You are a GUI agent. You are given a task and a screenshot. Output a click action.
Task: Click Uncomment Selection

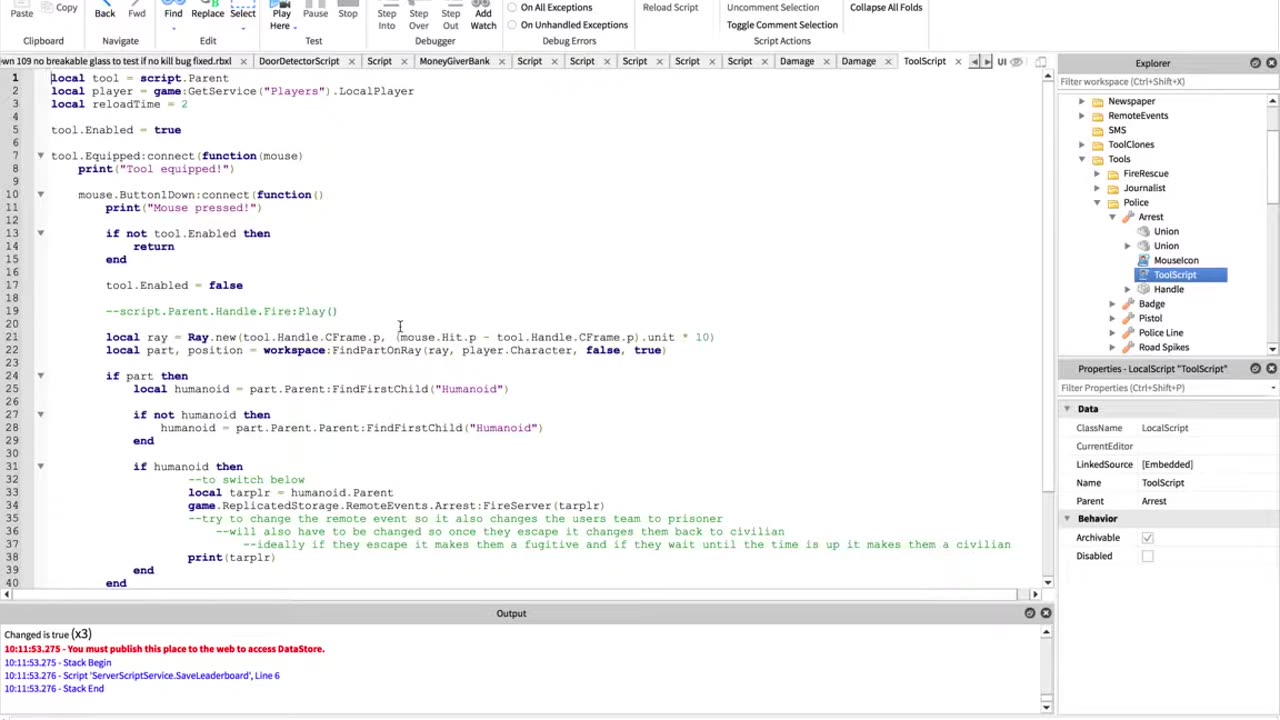[772, 8]
